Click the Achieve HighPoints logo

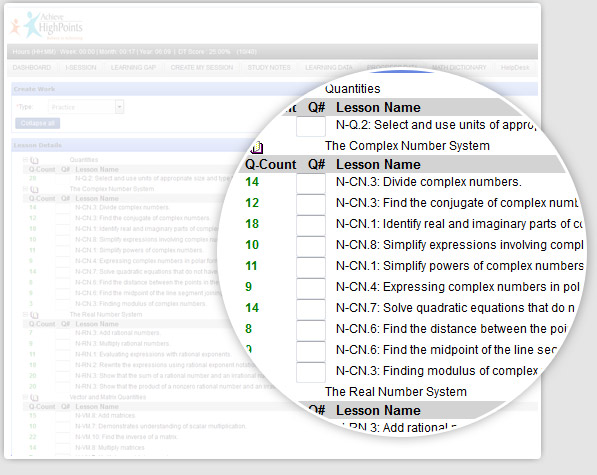tap(46, 26)
